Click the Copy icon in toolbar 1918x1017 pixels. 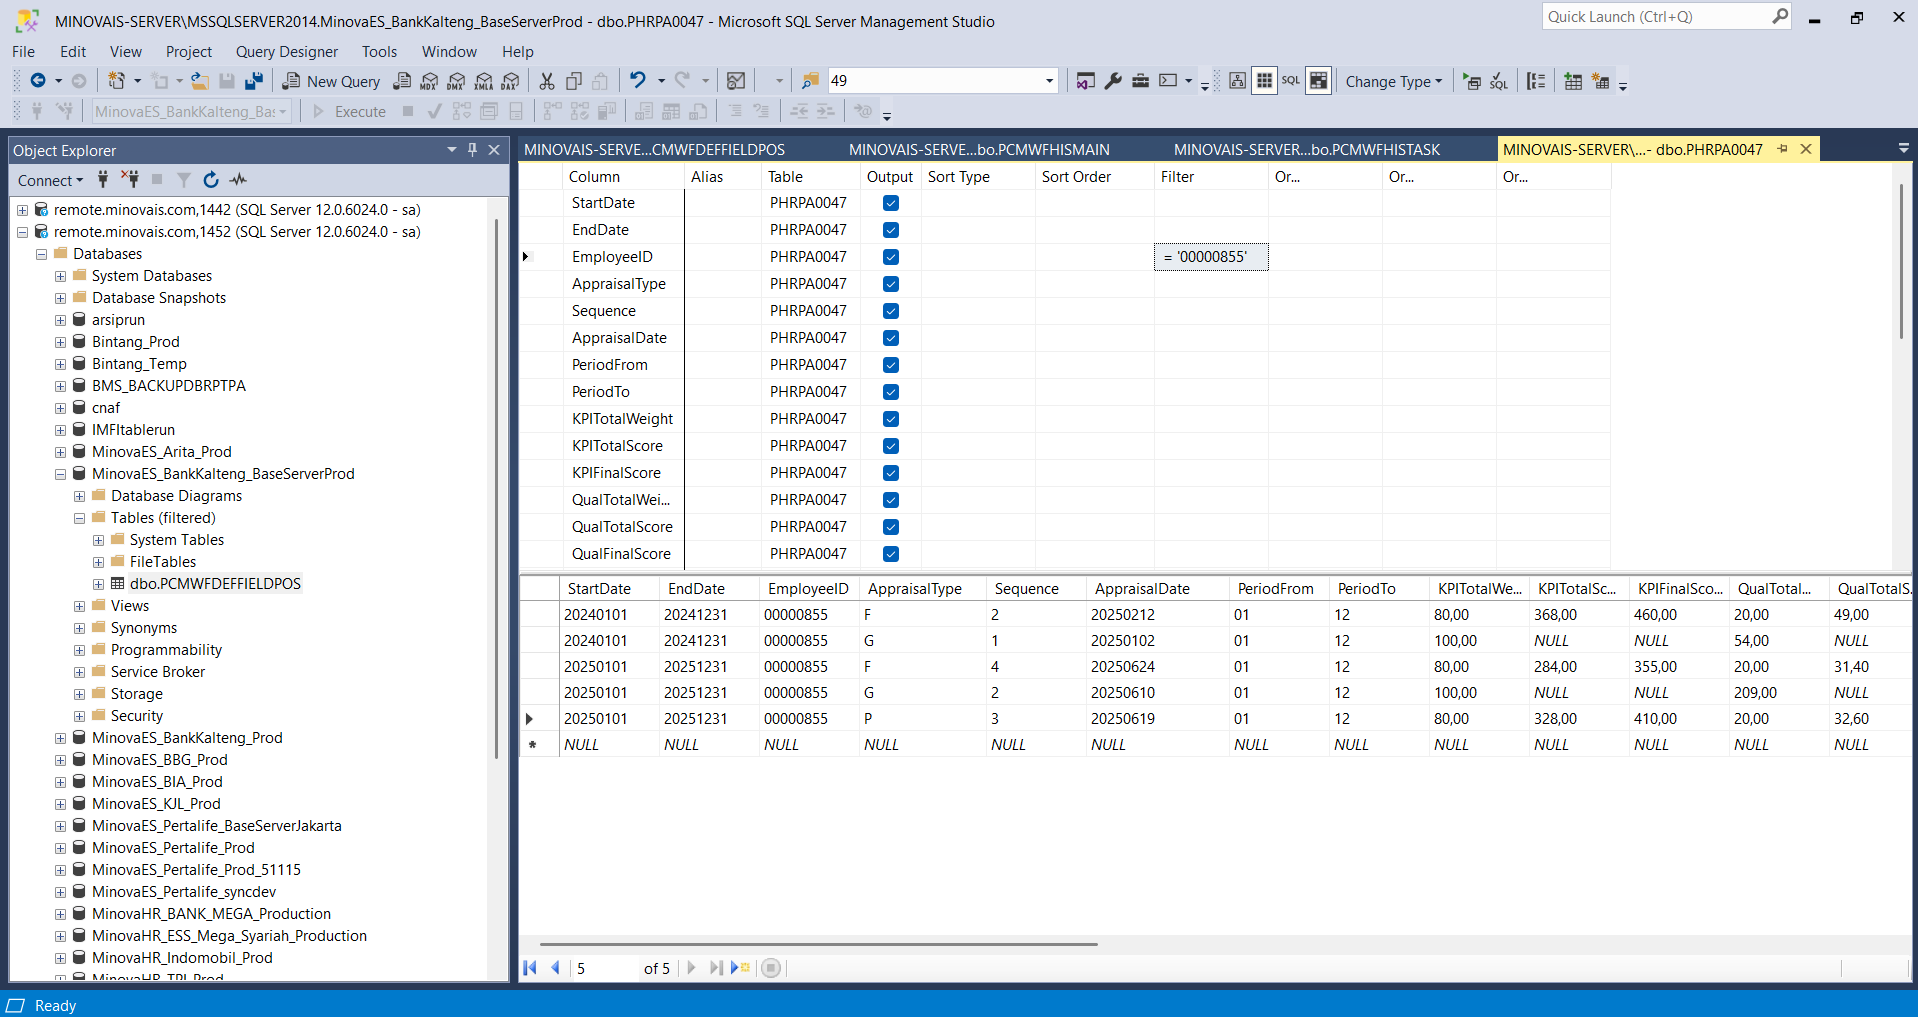coord(574,81)
